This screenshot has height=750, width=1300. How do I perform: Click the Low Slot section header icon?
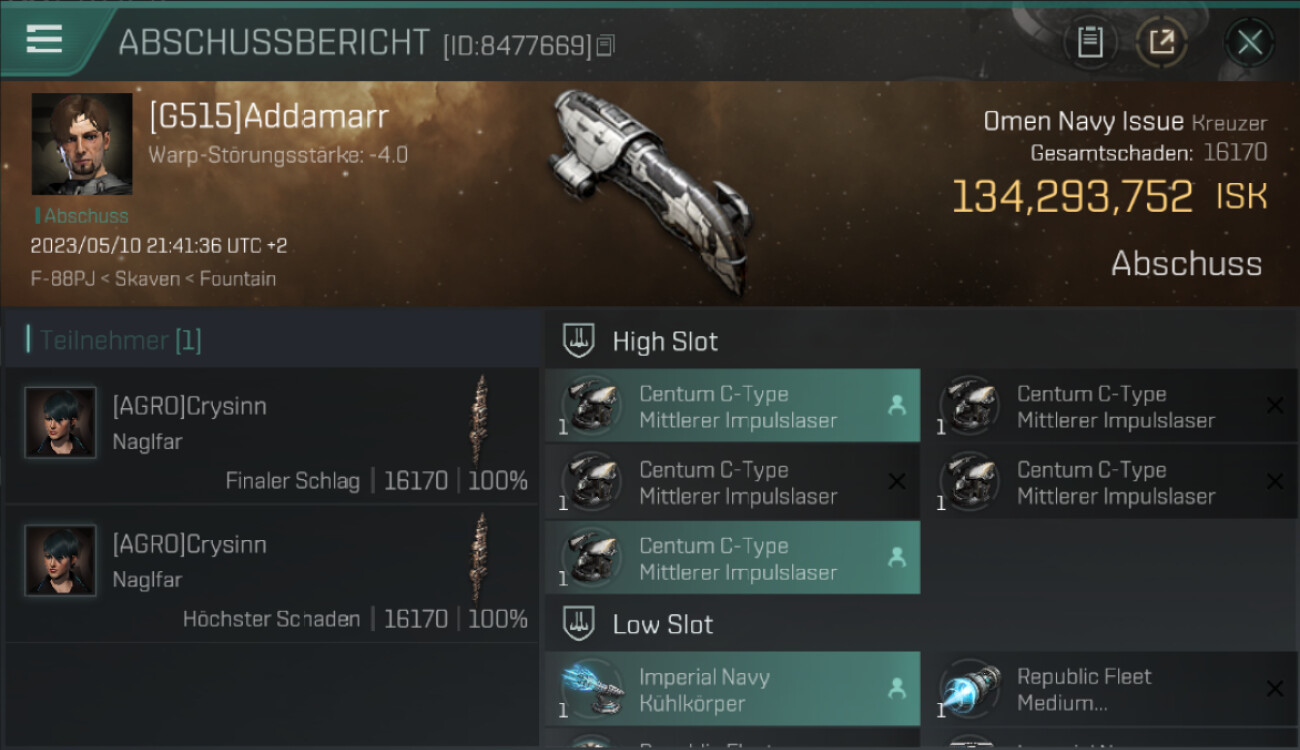[579, 624]
